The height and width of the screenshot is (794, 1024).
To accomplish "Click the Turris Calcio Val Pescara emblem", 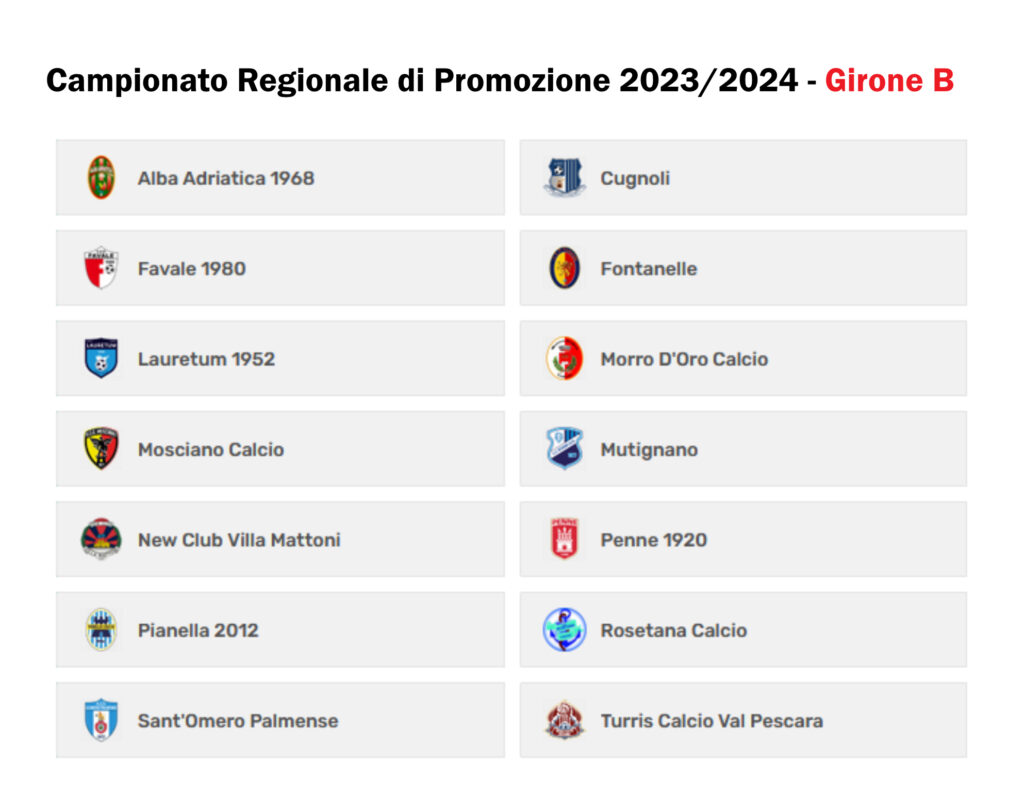I will (x=564, y=720).
